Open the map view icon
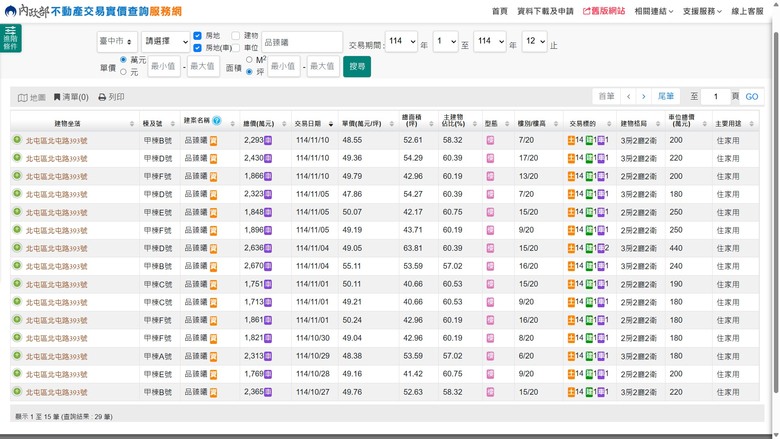This screenshot has width=780, height=439. coord(31,97)
